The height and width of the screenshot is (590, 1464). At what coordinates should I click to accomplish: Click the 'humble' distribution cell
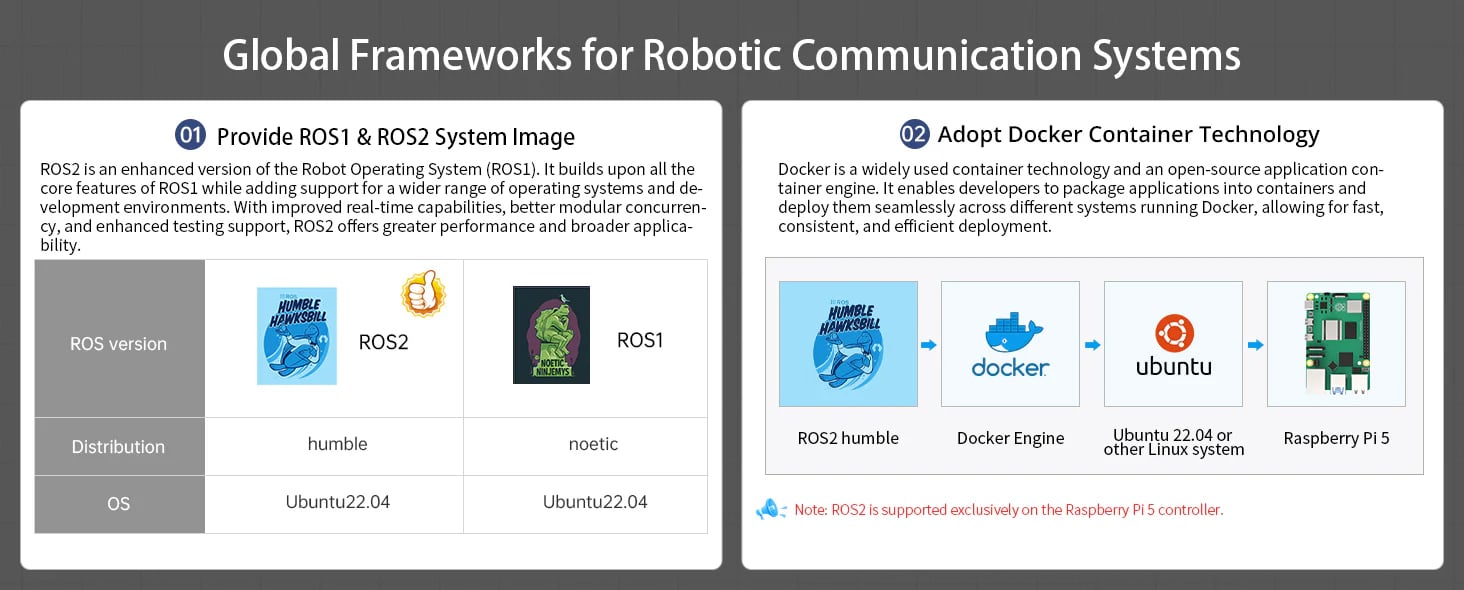337,444
